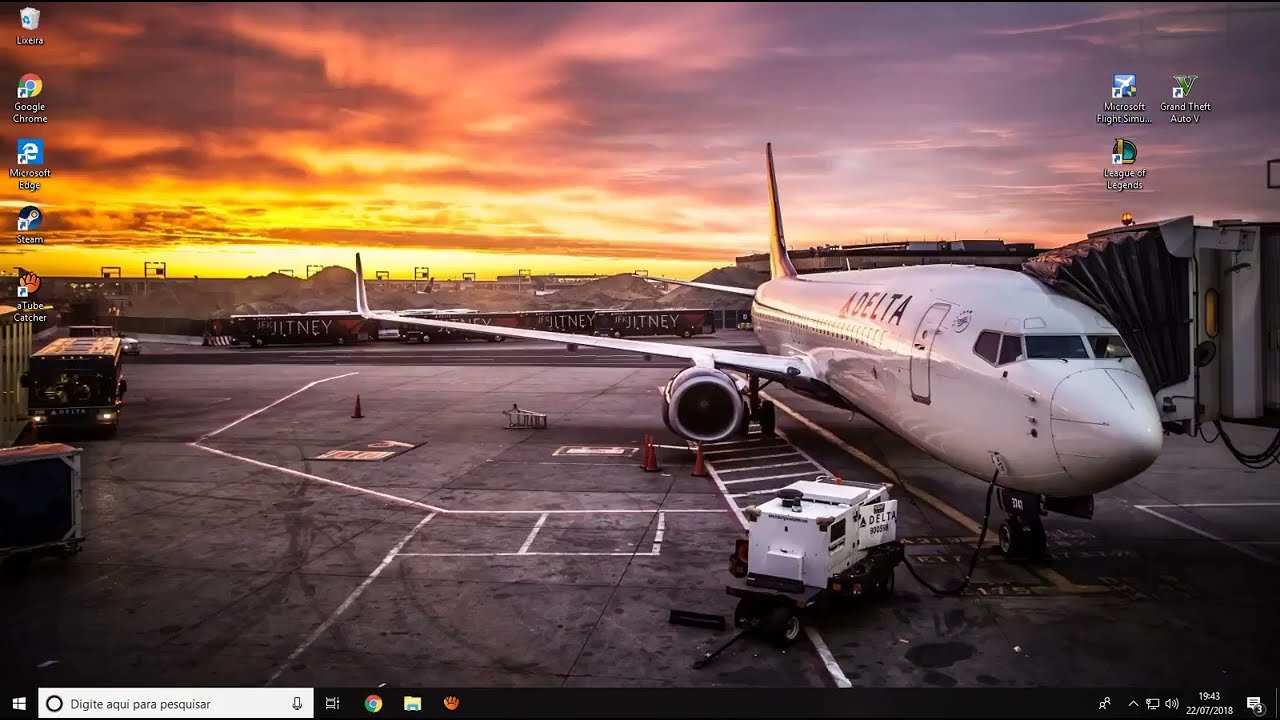Activate the search microphone icon

click(297, 704)
